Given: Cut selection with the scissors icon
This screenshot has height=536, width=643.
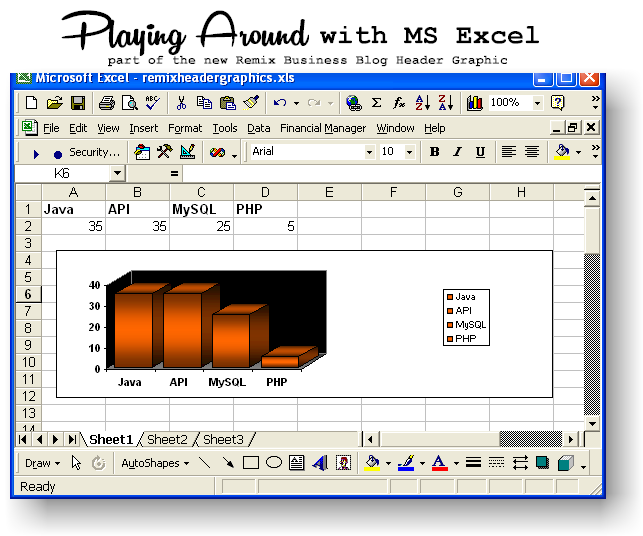Looking at the screenshot, I should coord(181,103).
